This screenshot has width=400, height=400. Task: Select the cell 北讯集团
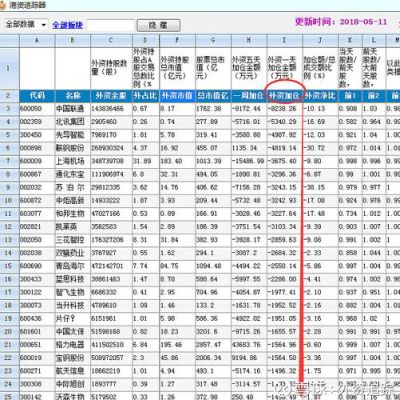click(73, 122)
